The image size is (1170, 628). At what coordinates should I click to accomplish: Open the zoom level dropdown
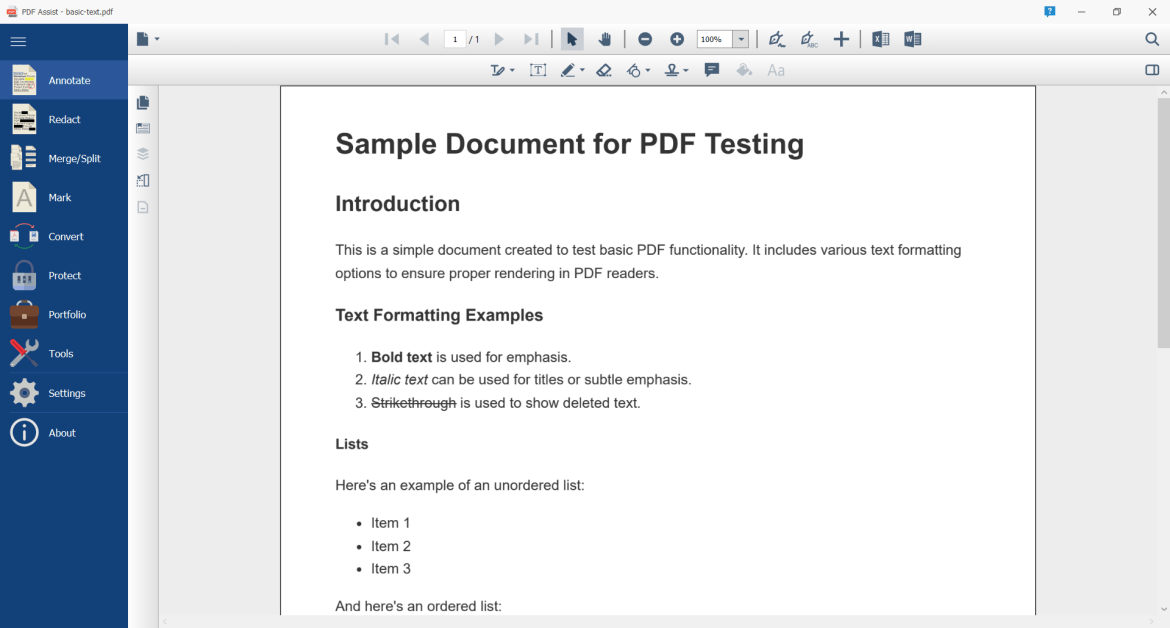pyautogui.click(x=741, y=39)
